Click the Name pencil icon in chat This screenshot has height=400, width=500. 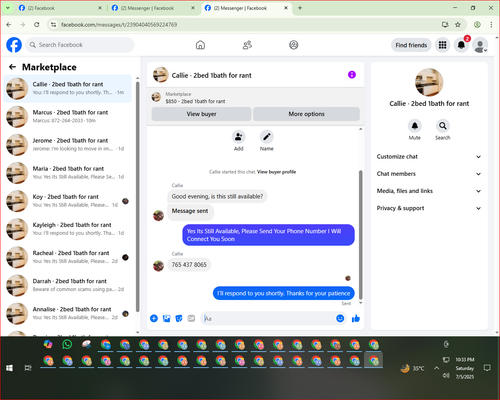pos(267,137)
